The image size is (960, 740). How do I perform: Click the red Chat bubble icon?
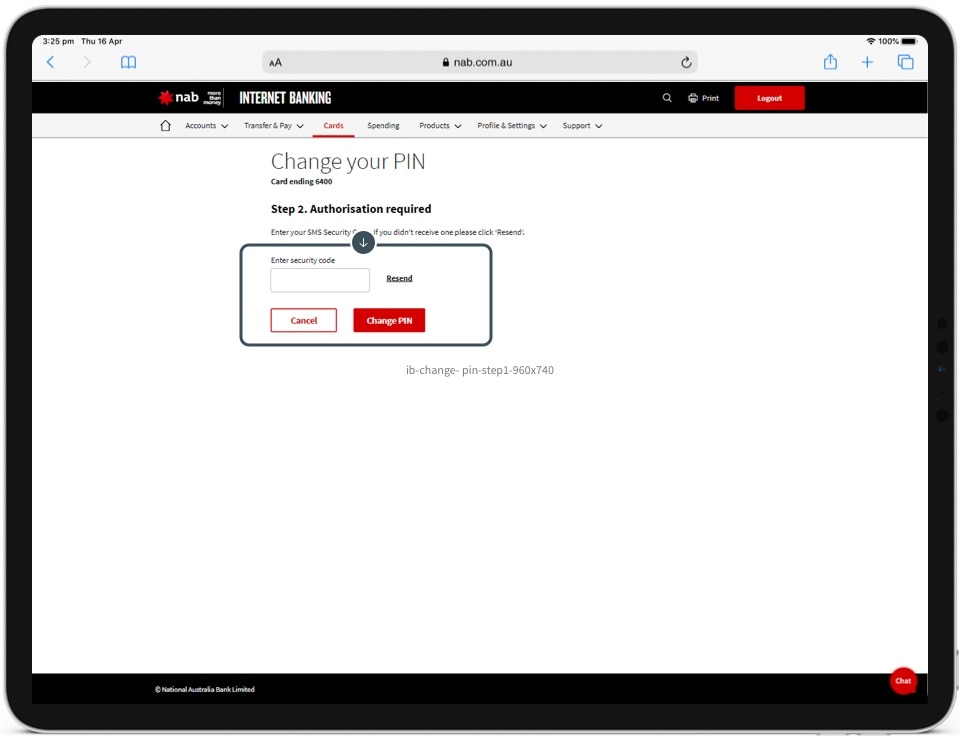(903, 681)
